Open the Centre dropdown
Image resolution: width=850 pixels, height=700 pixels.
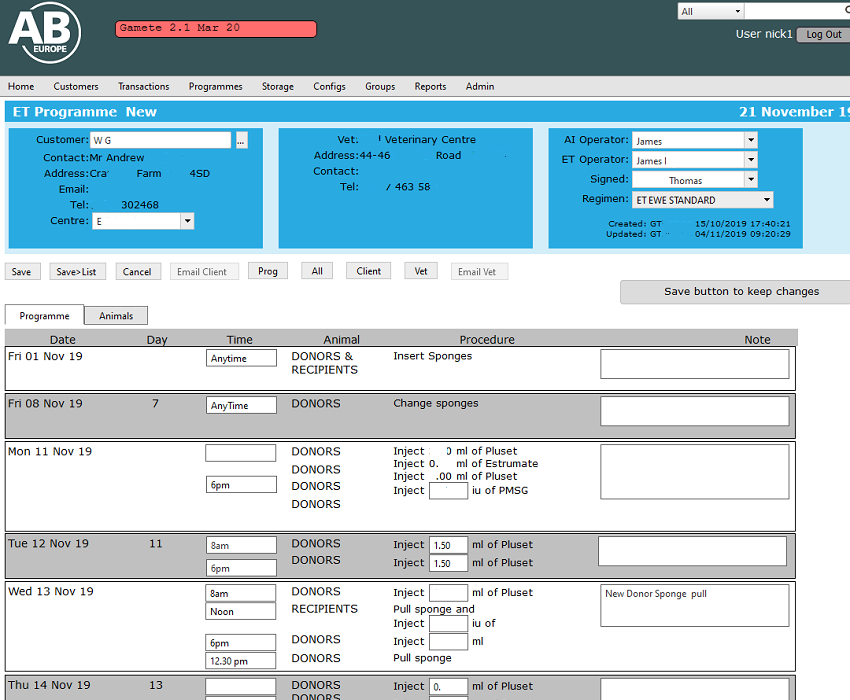pyautogui.click(x=187, y=221)
